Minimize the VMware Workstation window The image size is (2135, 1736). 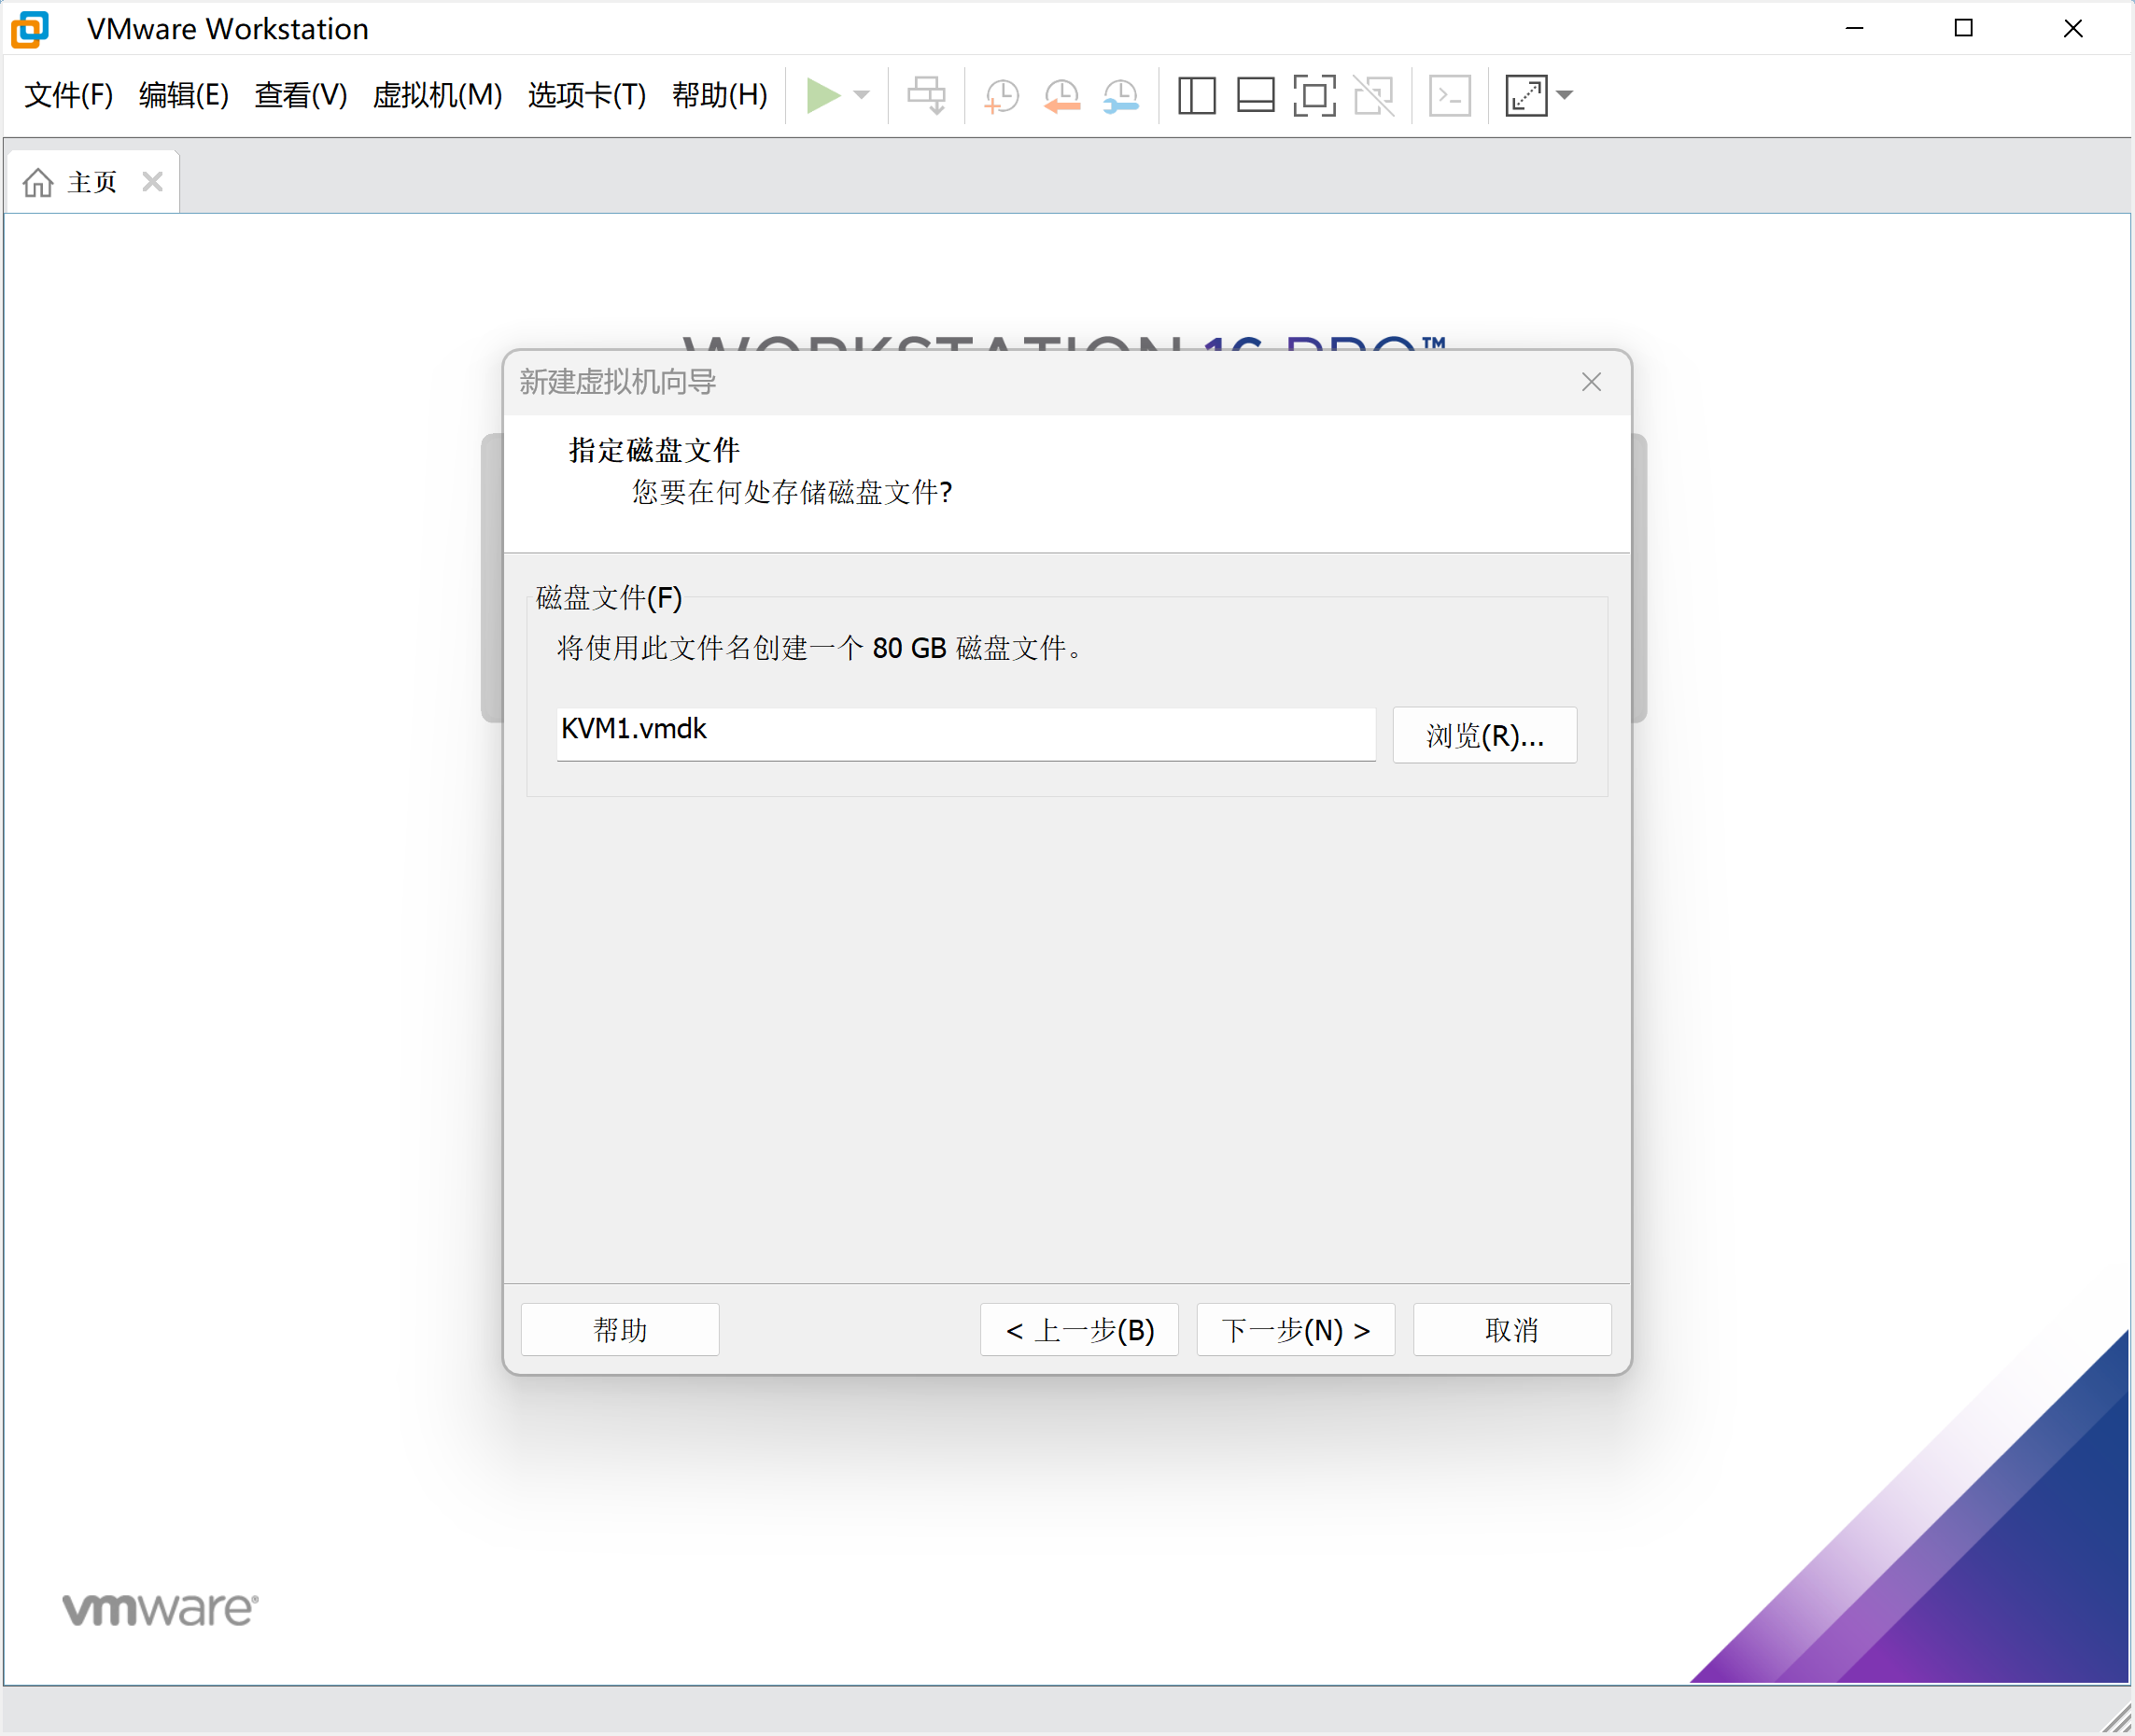tap(1855, 28)
